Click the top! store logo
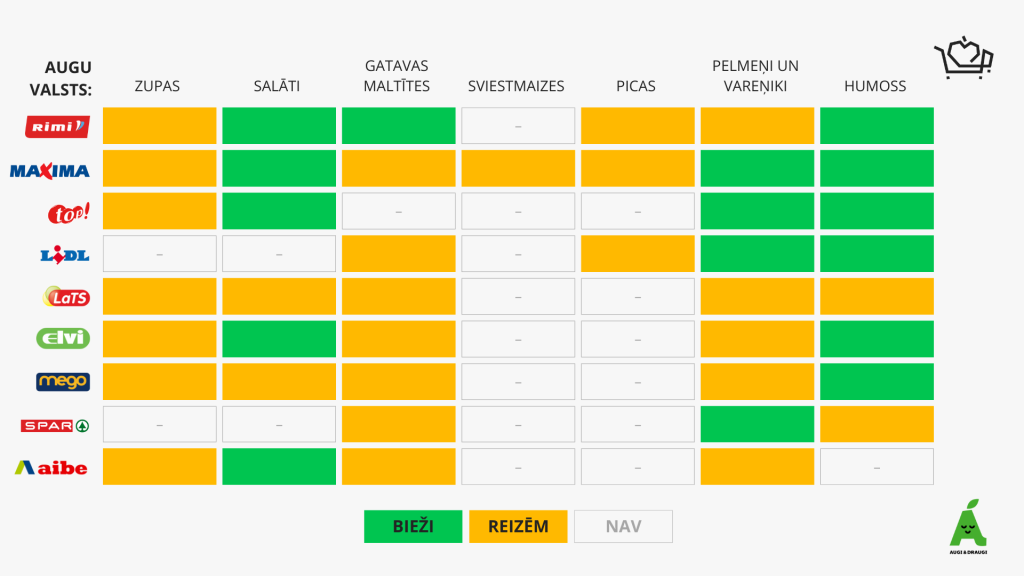This screenshot has width=1024, height=576. click(69, 213)
